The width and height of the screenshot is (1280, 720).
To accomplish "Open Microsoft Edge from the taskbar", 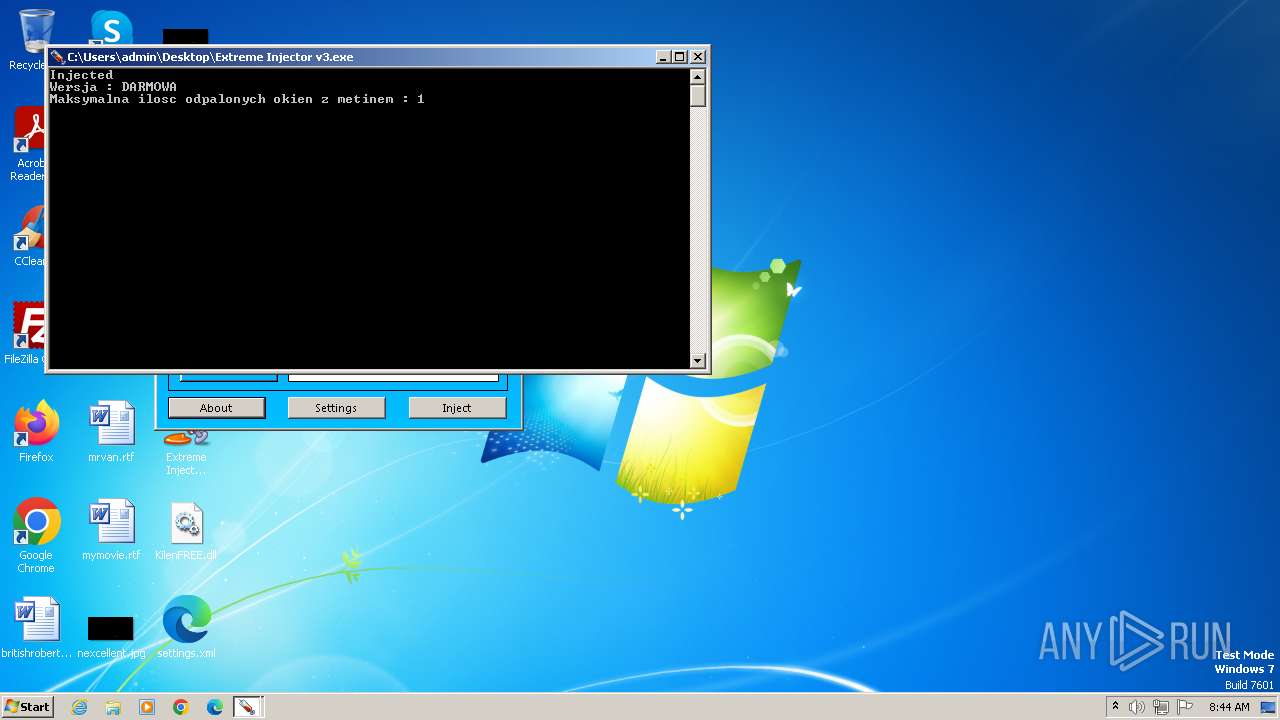I will click(x=215, y=707).
